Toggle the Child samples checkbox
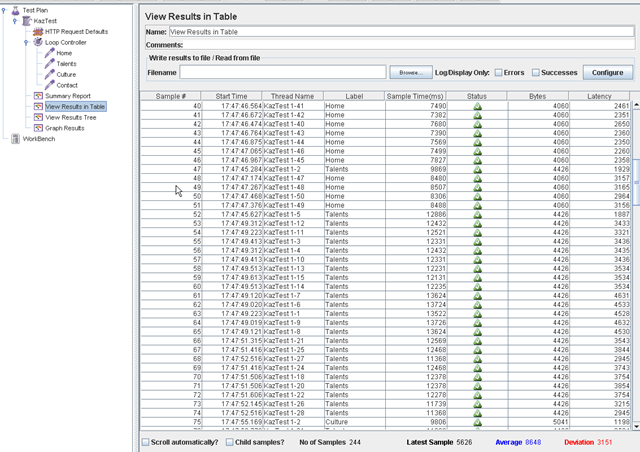The width and height of the screenshot is (640, 452). coord(230,442)
